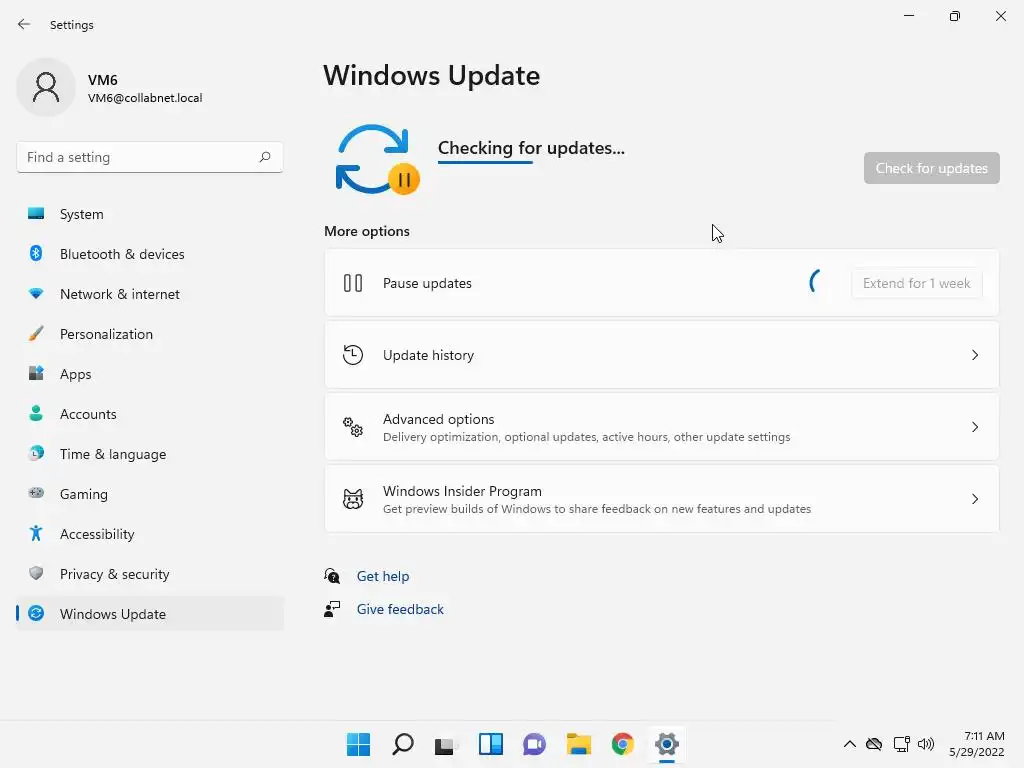Open Time & language settings

tap(150, 454)
